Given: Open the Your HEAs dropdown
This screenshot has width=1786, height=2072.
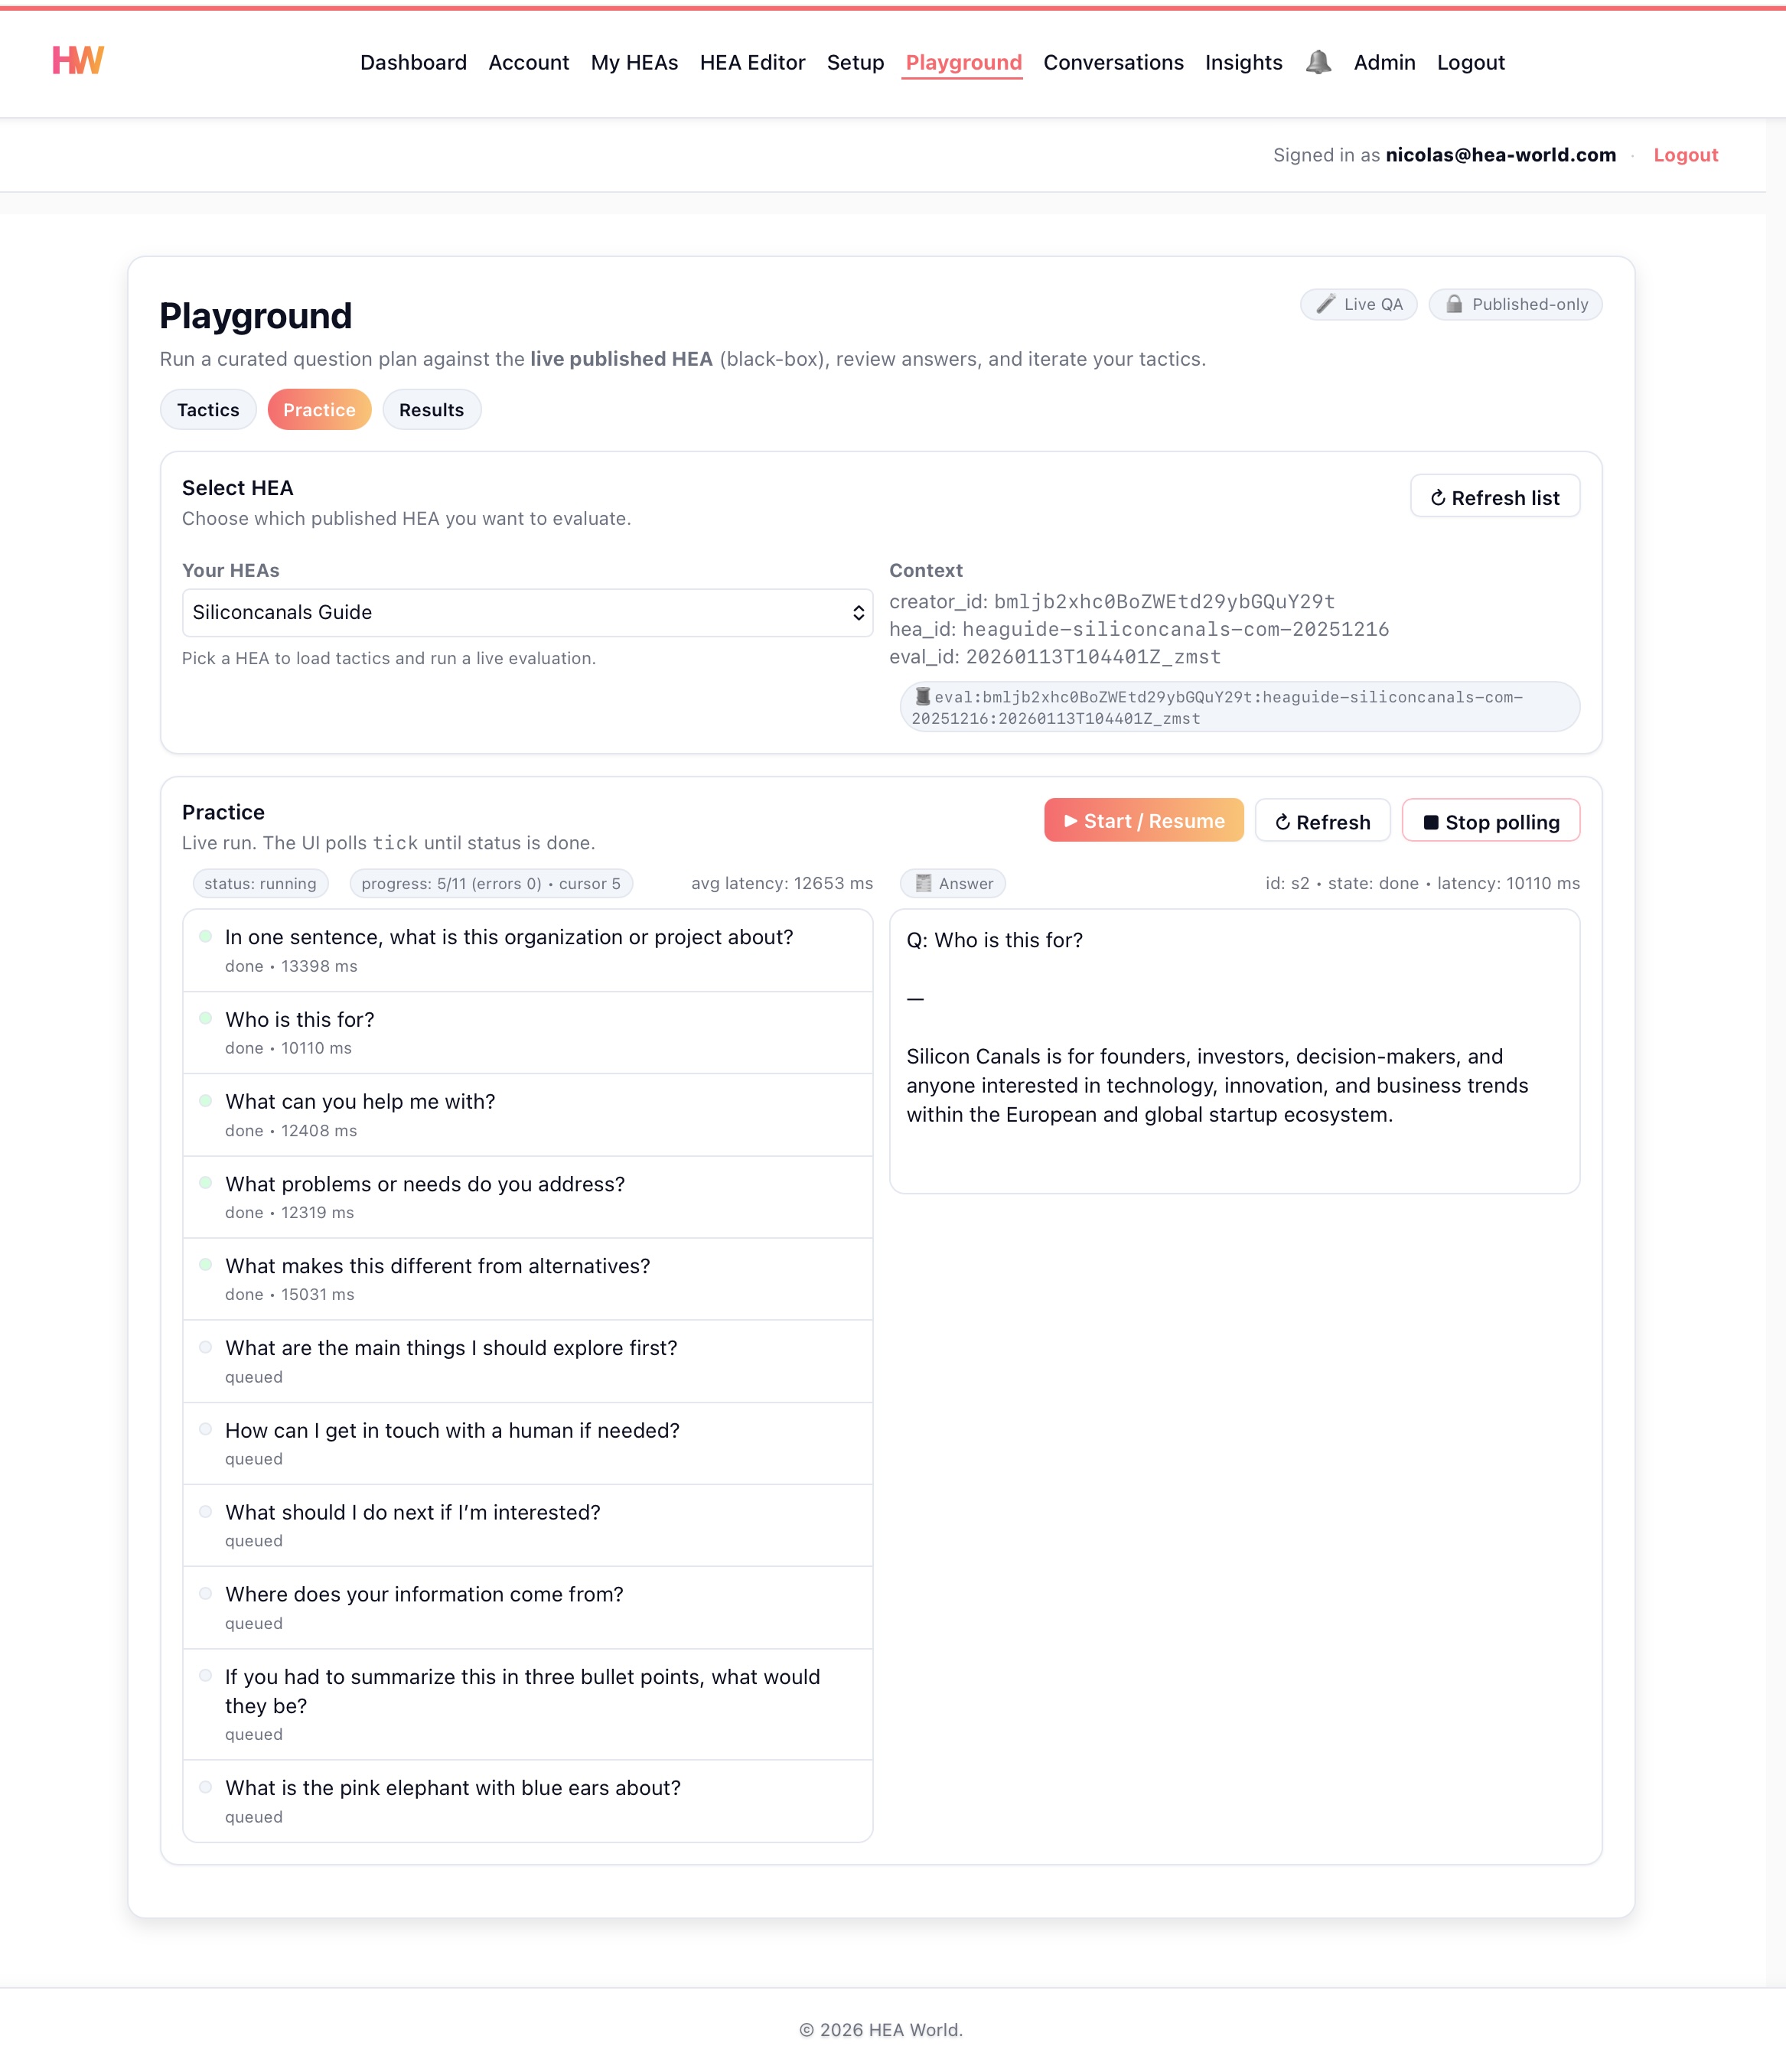Looking at the screenshot, I should [x=527, y=612].
